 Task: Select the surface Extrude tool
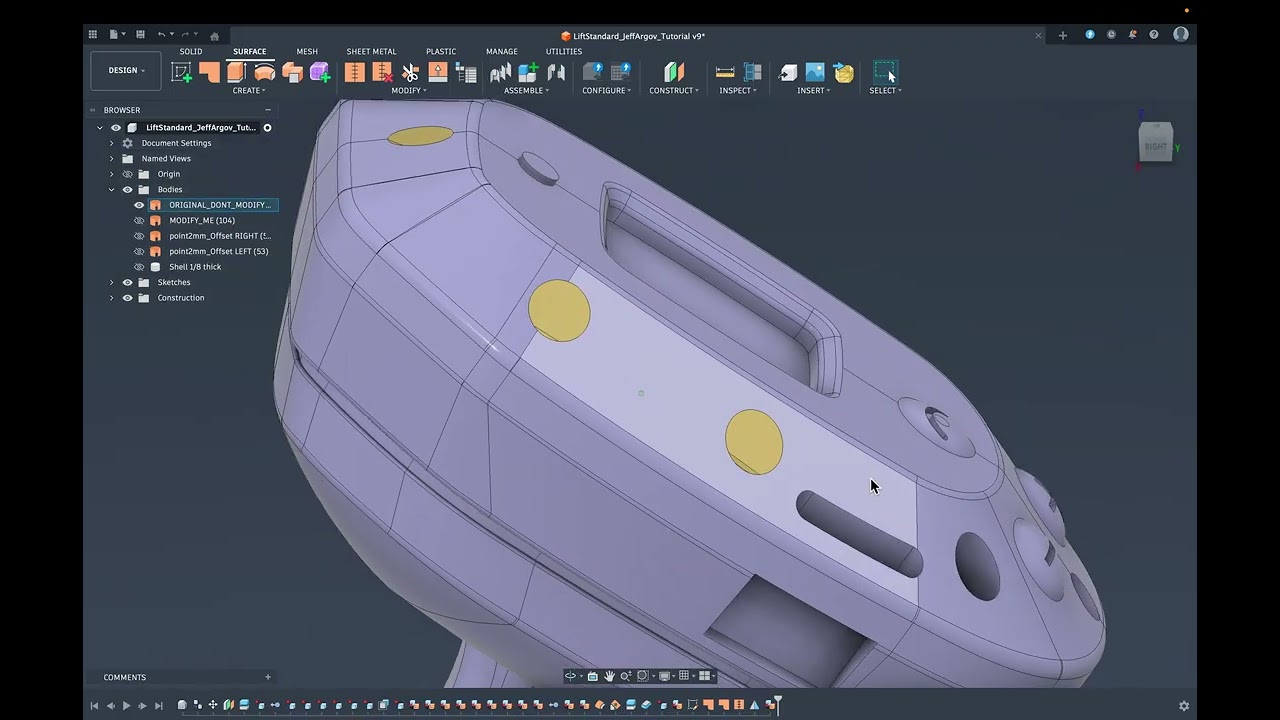pos(237,72)
